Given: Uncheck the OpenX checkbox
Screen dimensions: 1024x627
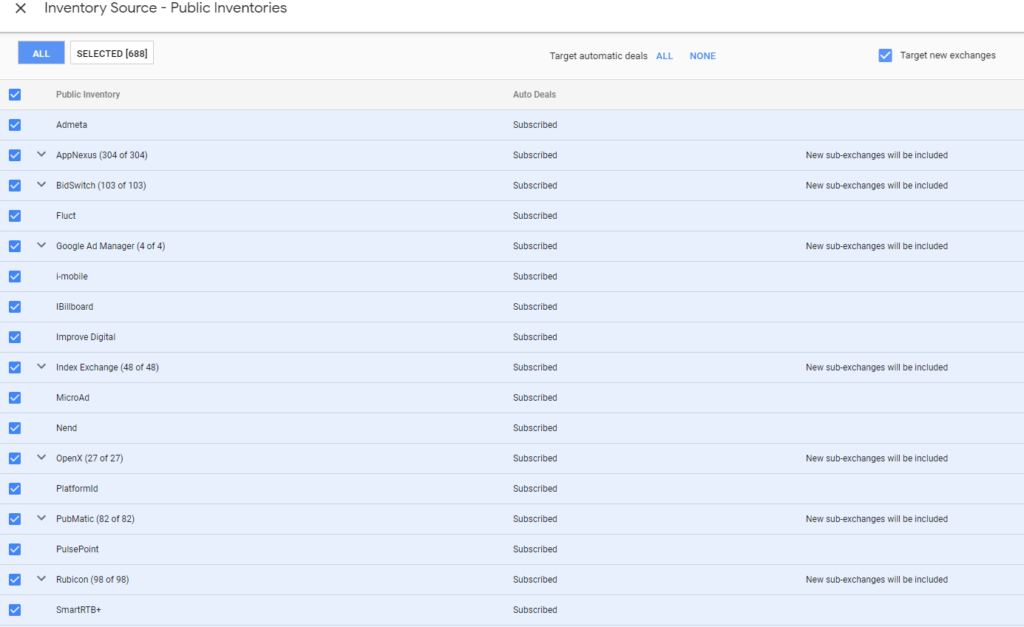Looking at the screenshot, I should click(x=15, y=458).
